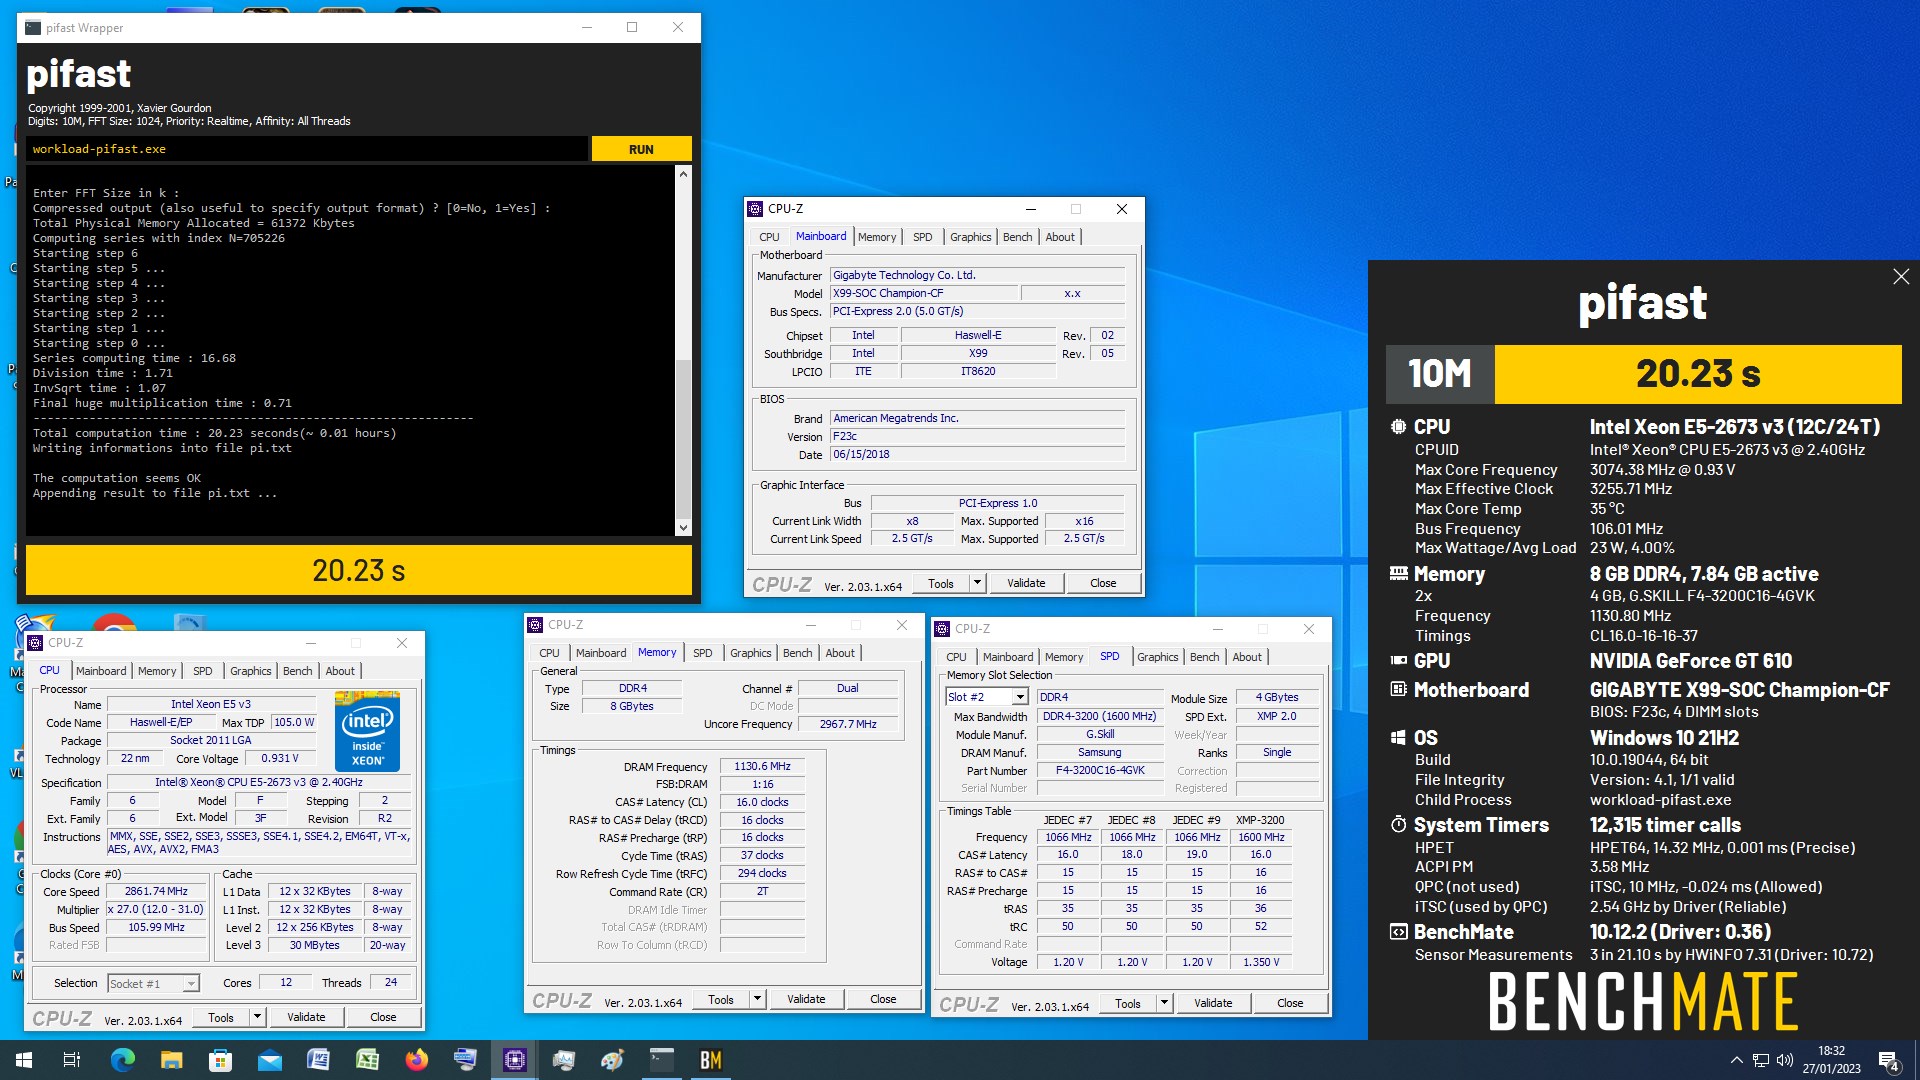
Task: Expand the Slot #2 memory slot dropdown
Action: pyautogui.click(x=1020, y=697)
